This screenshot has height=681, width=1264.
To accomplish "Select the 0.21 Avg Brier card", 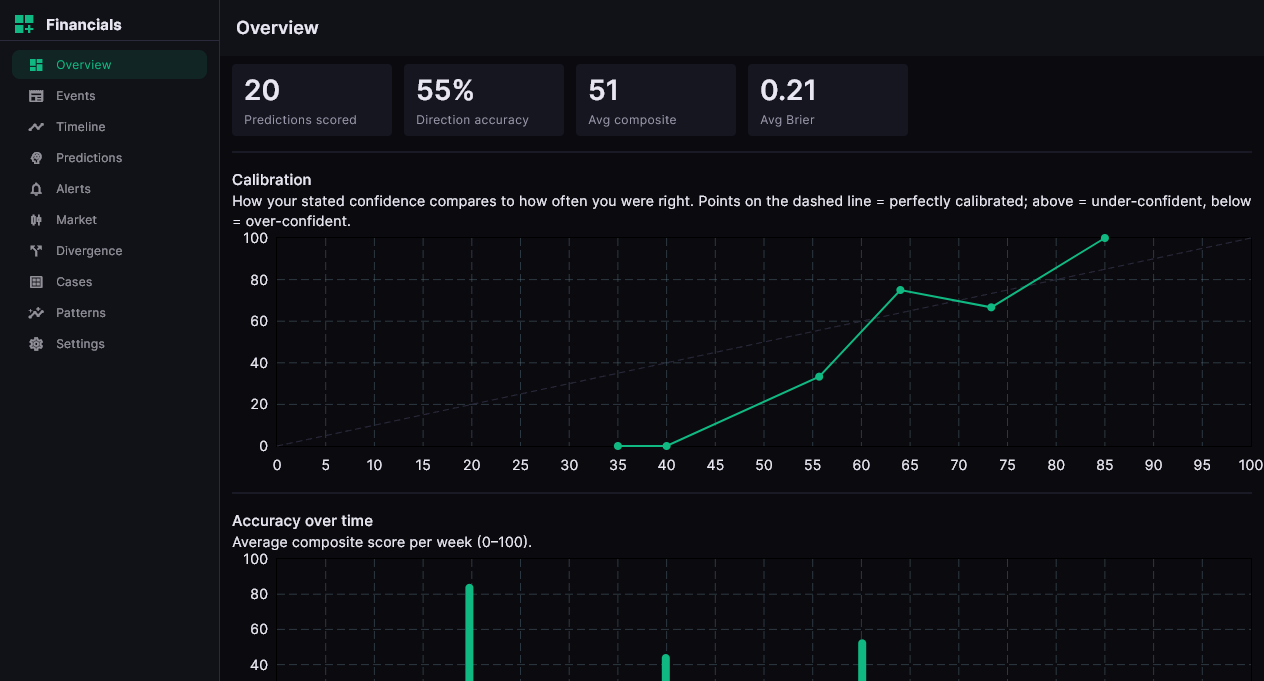I will pos(828,100).
